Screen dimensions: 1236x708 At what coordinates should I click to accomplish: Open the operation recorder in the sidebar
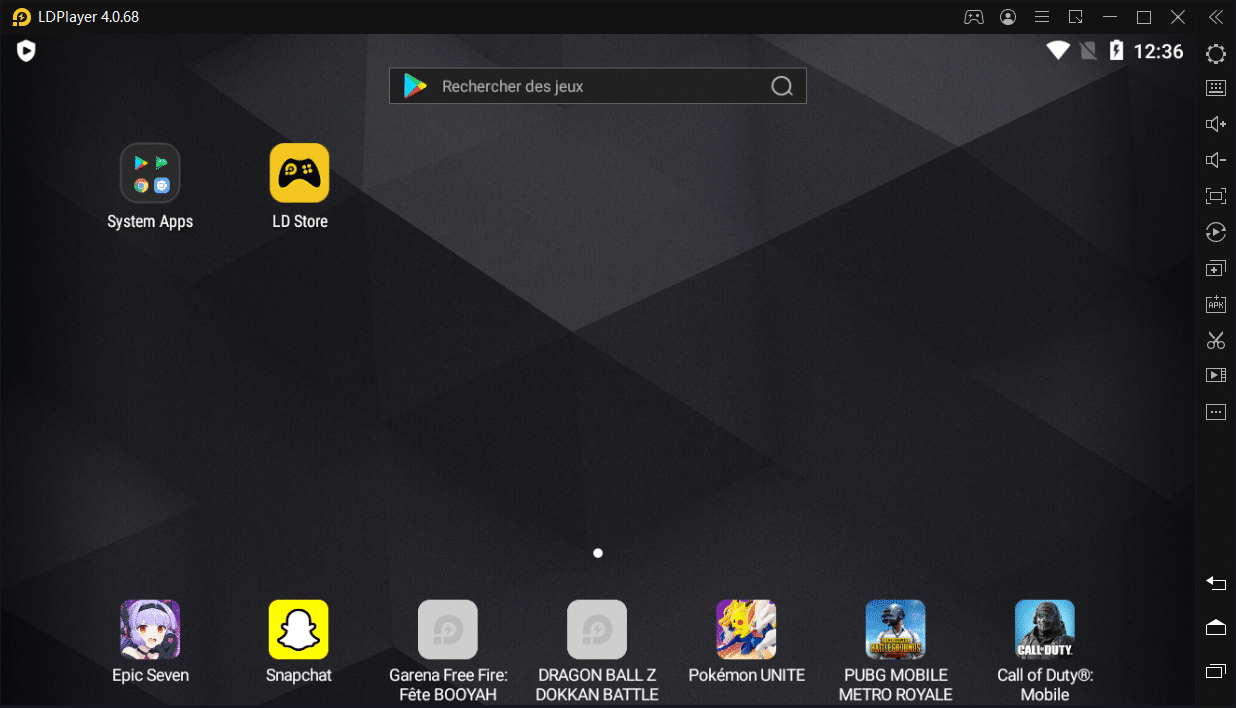coord(1216,232)
